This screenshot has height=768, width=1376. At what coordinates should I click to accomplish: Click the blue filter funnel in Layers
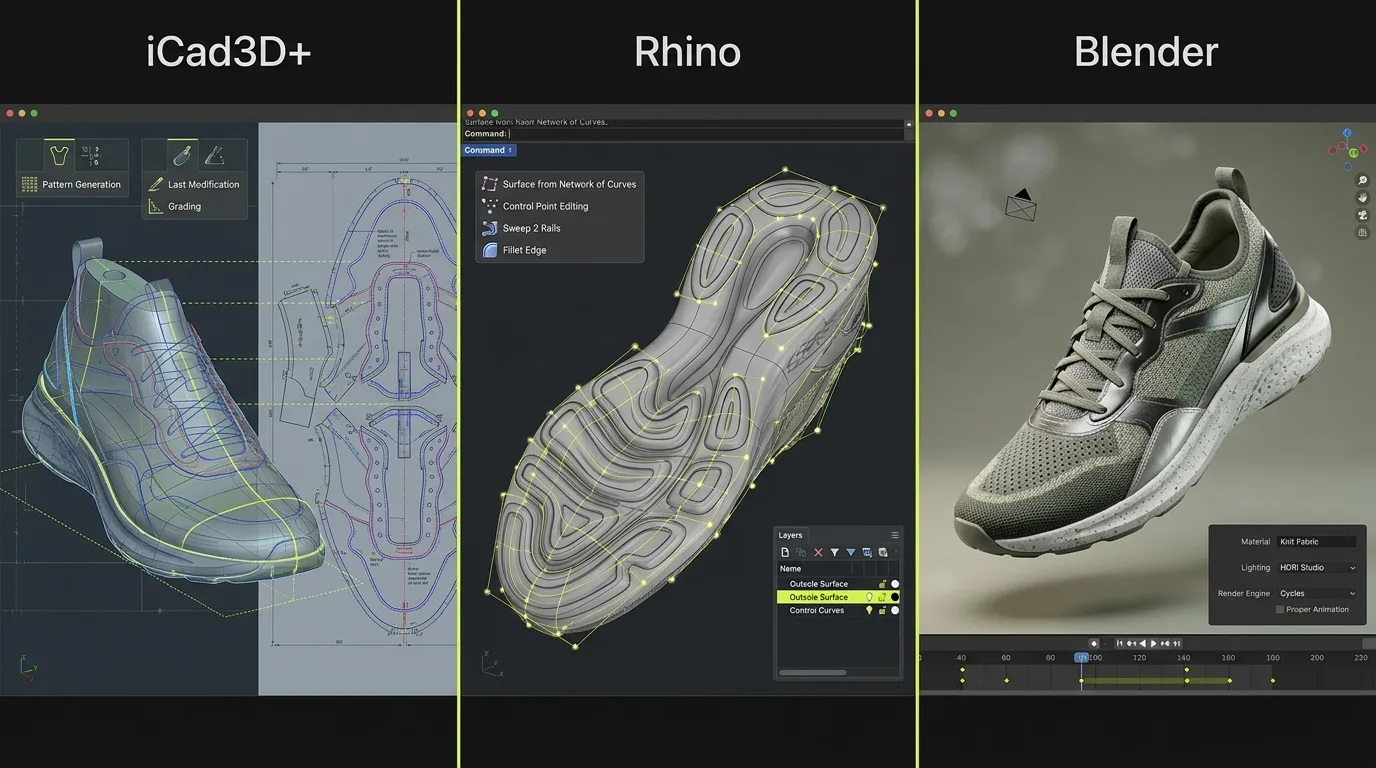(851, 552)
